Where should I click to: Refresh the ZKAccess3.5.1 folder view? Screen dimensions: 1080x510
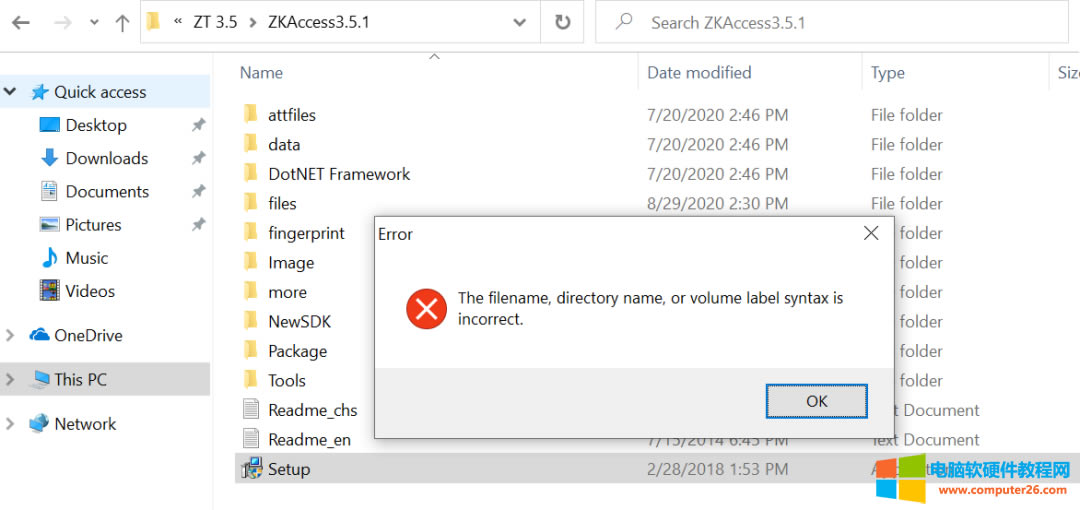[x=563, y=22]
